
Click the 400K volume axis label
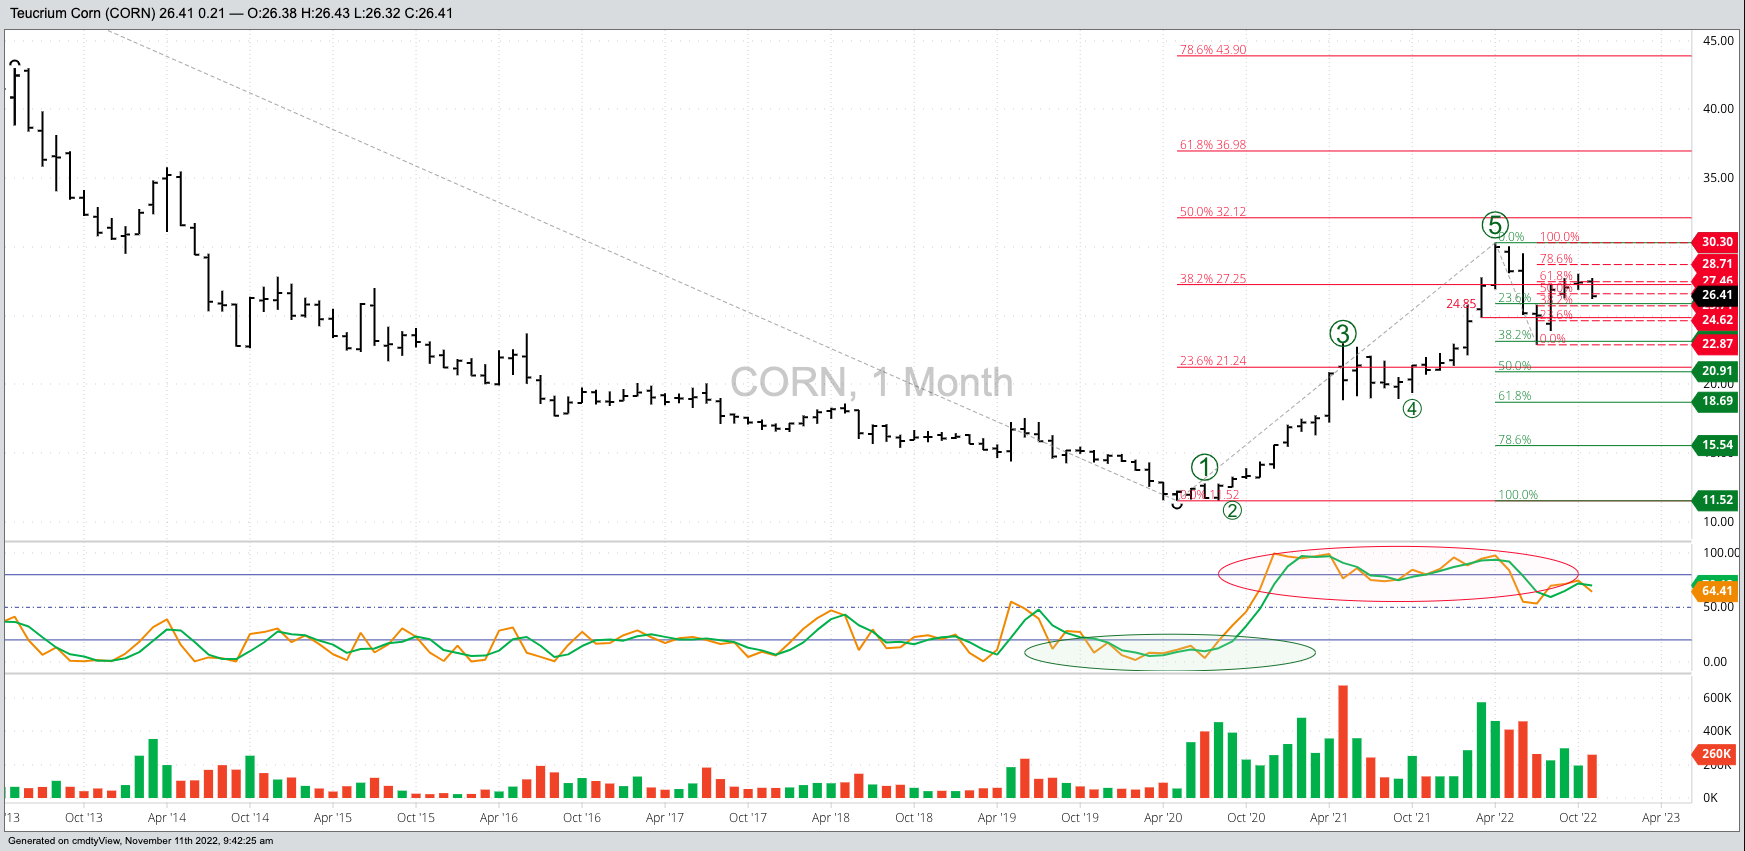[x=1717, y=731]
